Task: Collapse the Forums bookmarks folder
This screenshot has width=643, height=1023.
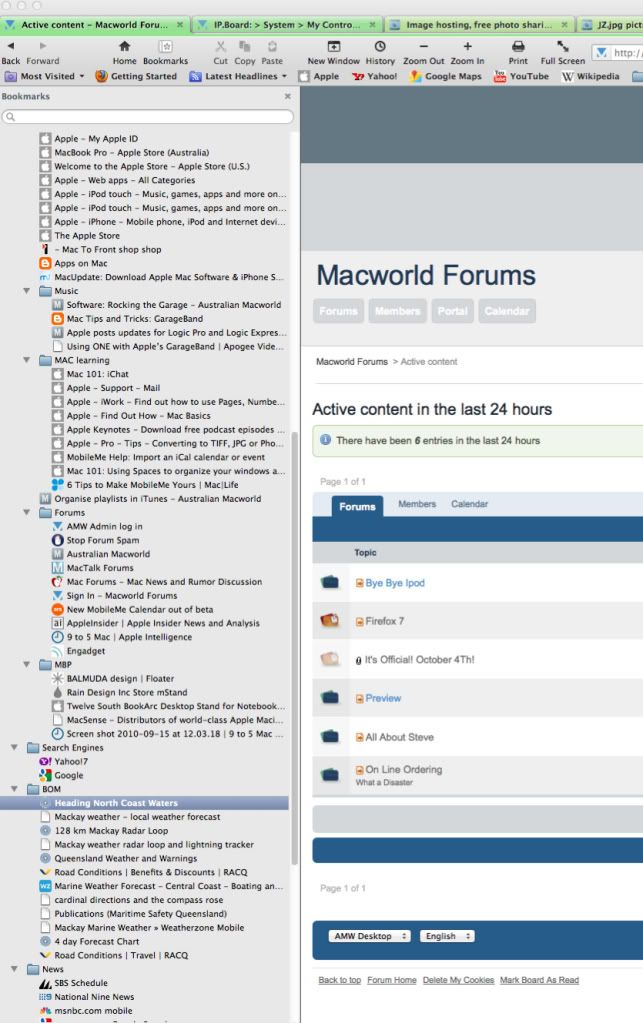Action: pos(27,513)
